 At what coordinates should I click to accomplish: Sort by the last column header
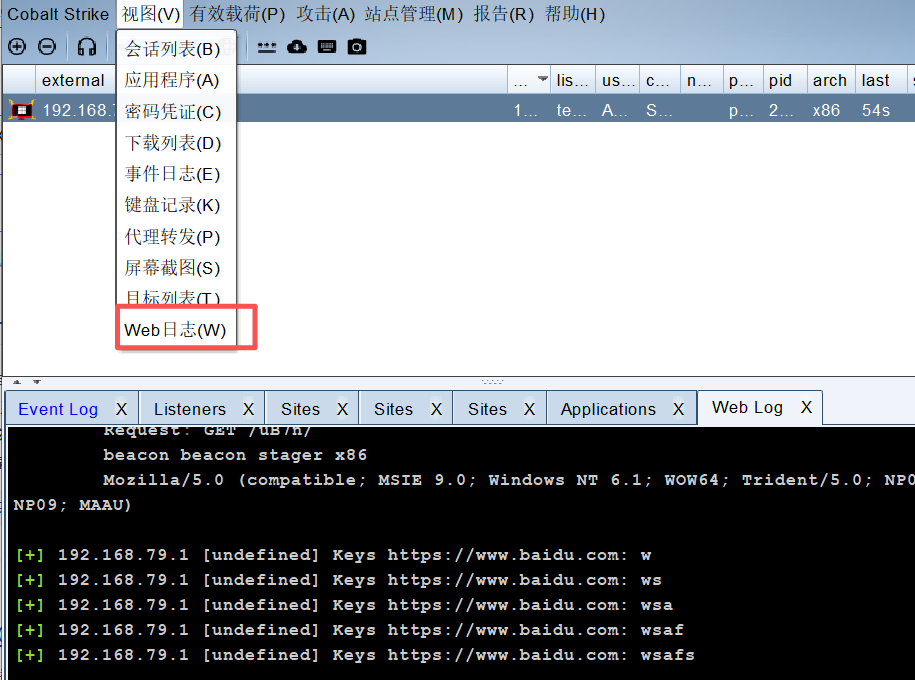[x=881, y=80]
